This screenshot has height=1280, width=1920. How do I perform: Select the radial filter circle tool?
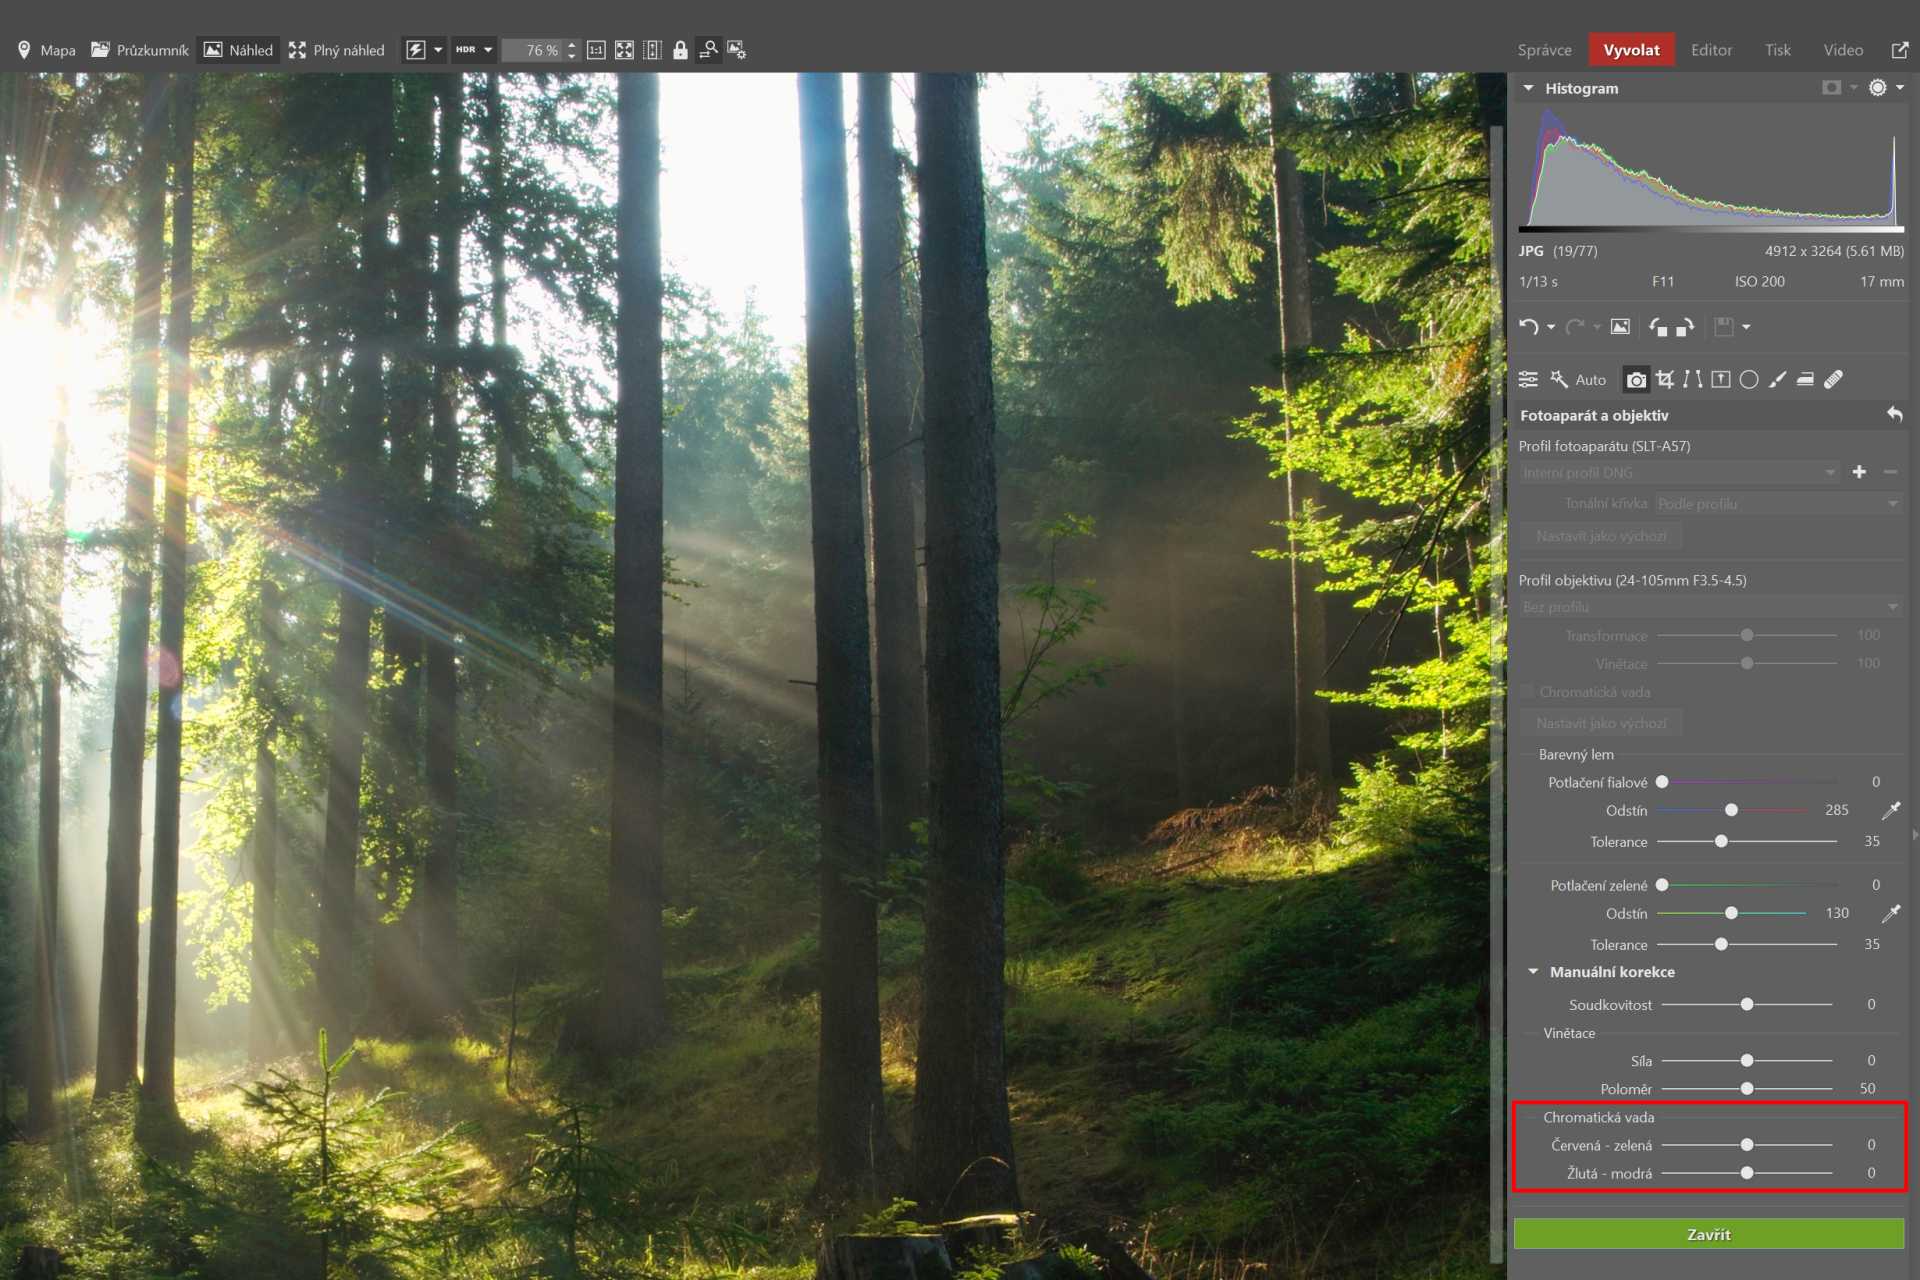pyautogui.click(x=1749, y=379)
